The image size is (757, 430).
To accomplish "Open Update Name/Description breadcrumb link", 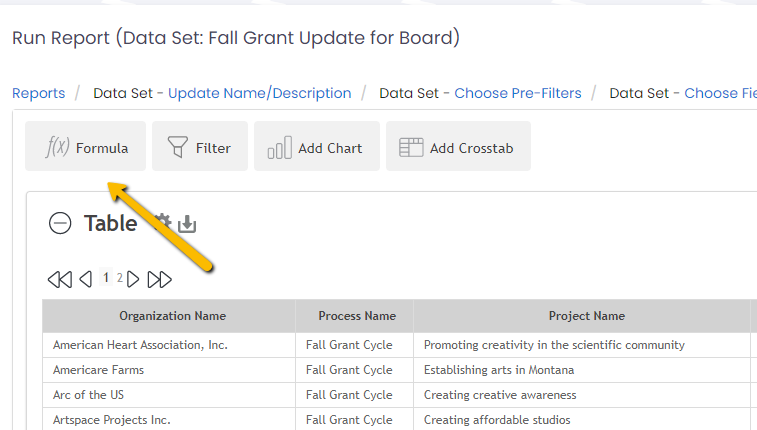I will 260,93.
